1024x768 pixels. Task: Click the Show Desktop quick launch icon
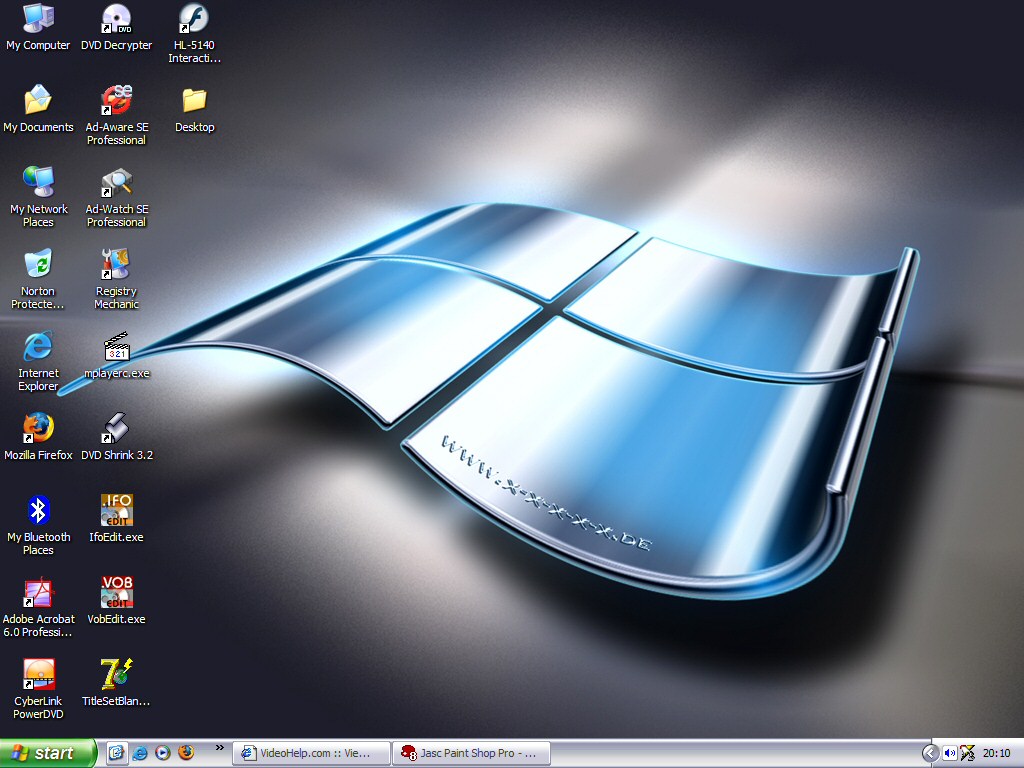(x=116, y=753)
